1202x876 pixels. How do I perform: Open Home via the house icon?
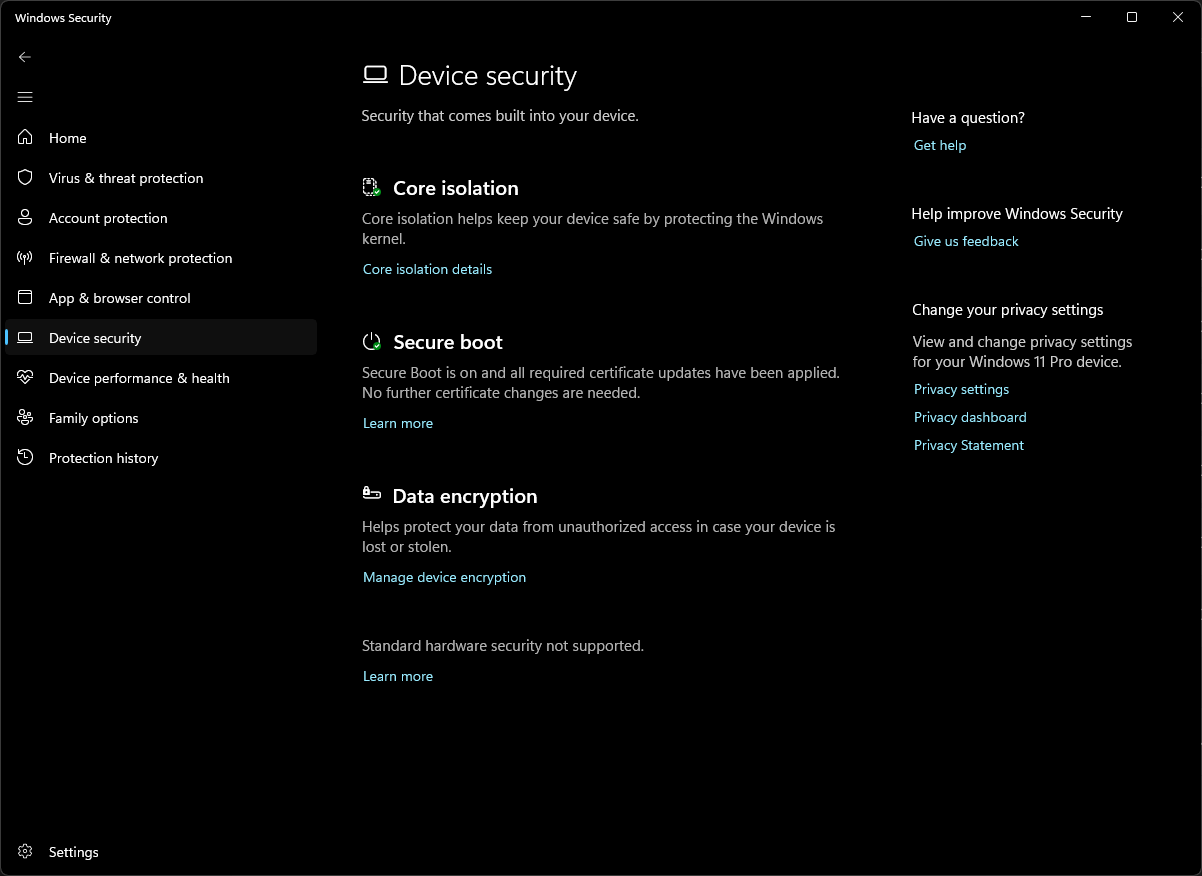tap(25, 138)
